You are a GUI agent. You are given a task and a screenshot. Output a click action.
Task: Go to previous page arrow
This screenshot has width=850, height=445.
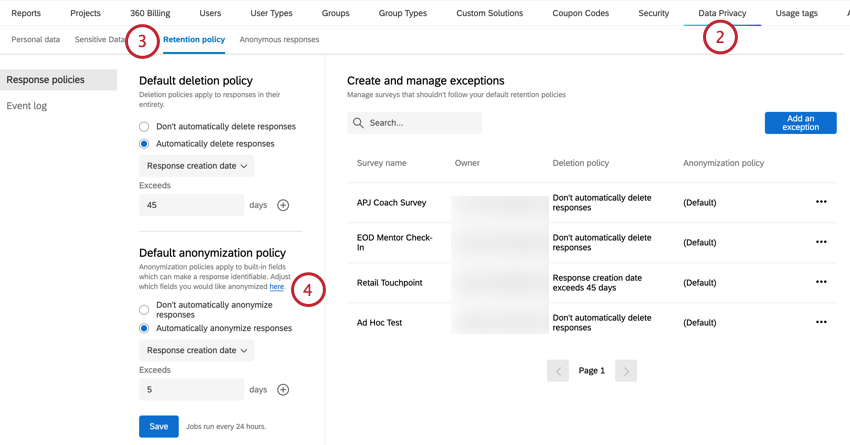558,371
